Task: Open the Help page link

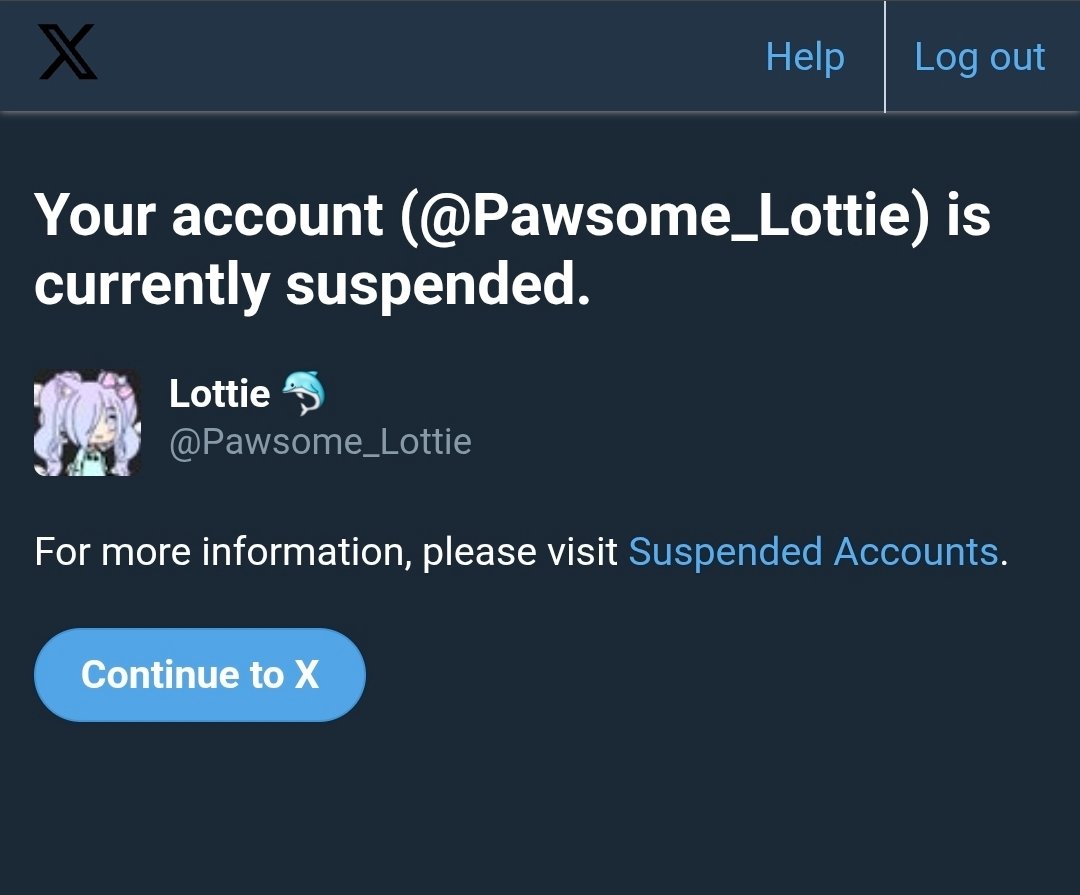Action: pyautogui.click(x=805, y=56)
